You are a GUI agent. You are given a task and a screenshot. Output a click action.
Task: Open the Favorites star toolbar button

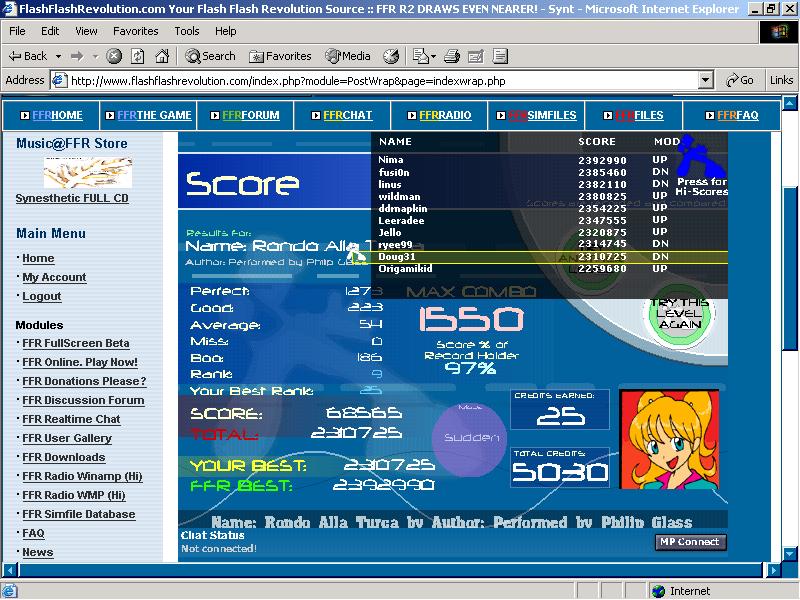[x=280, y=56]
